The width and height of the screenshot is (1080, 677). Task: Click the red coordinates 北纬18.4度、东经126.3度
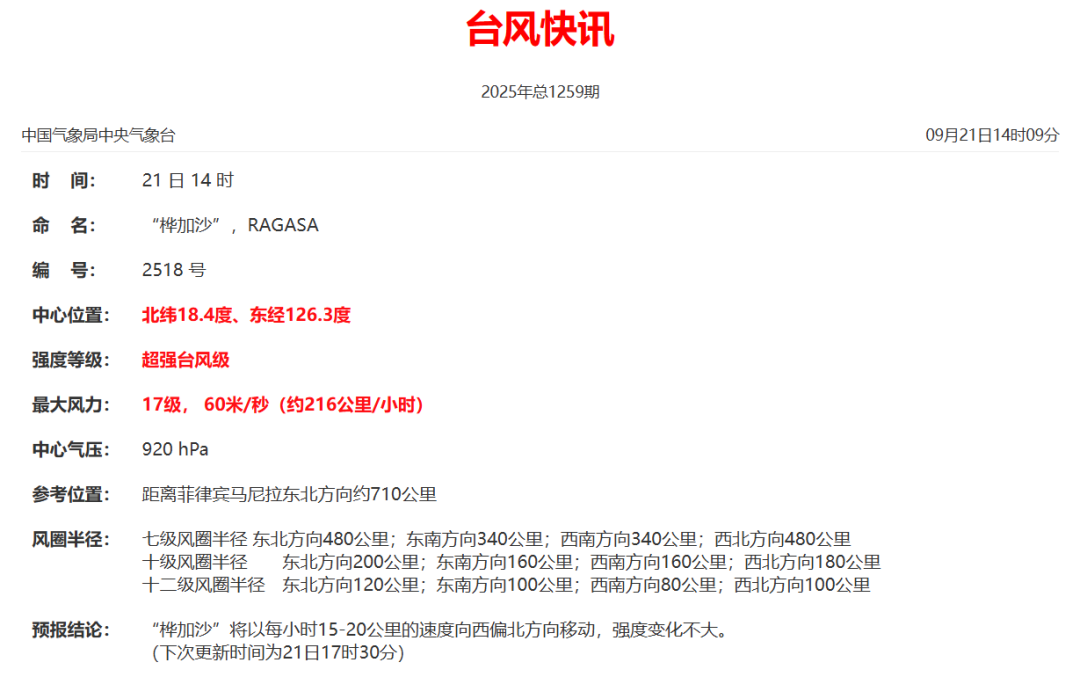point(246,315)
